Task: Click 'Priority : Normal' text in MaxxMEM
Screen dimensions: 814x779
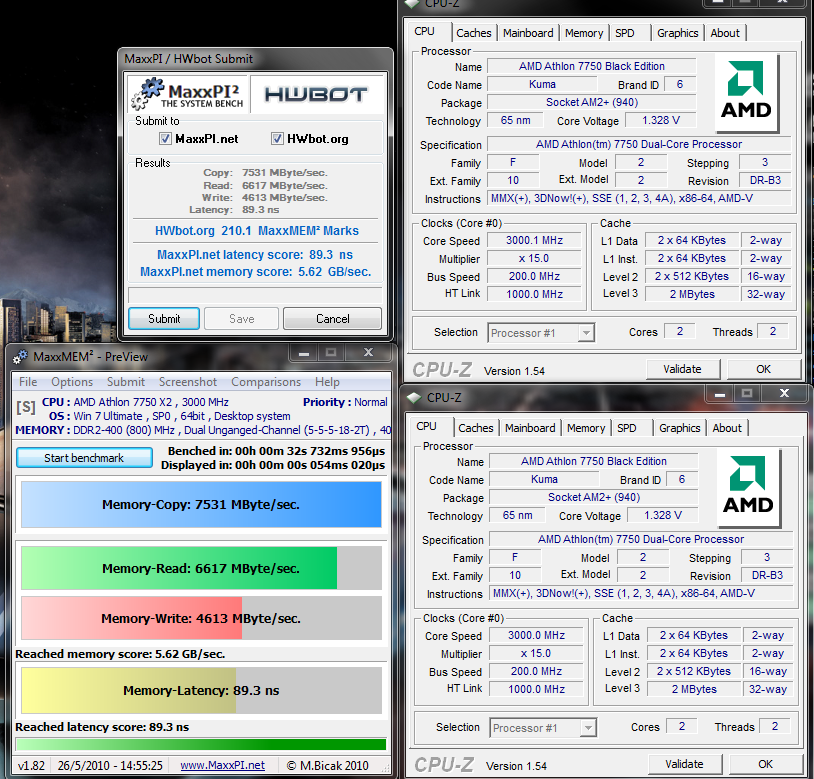Action: [x=345, y=402]
